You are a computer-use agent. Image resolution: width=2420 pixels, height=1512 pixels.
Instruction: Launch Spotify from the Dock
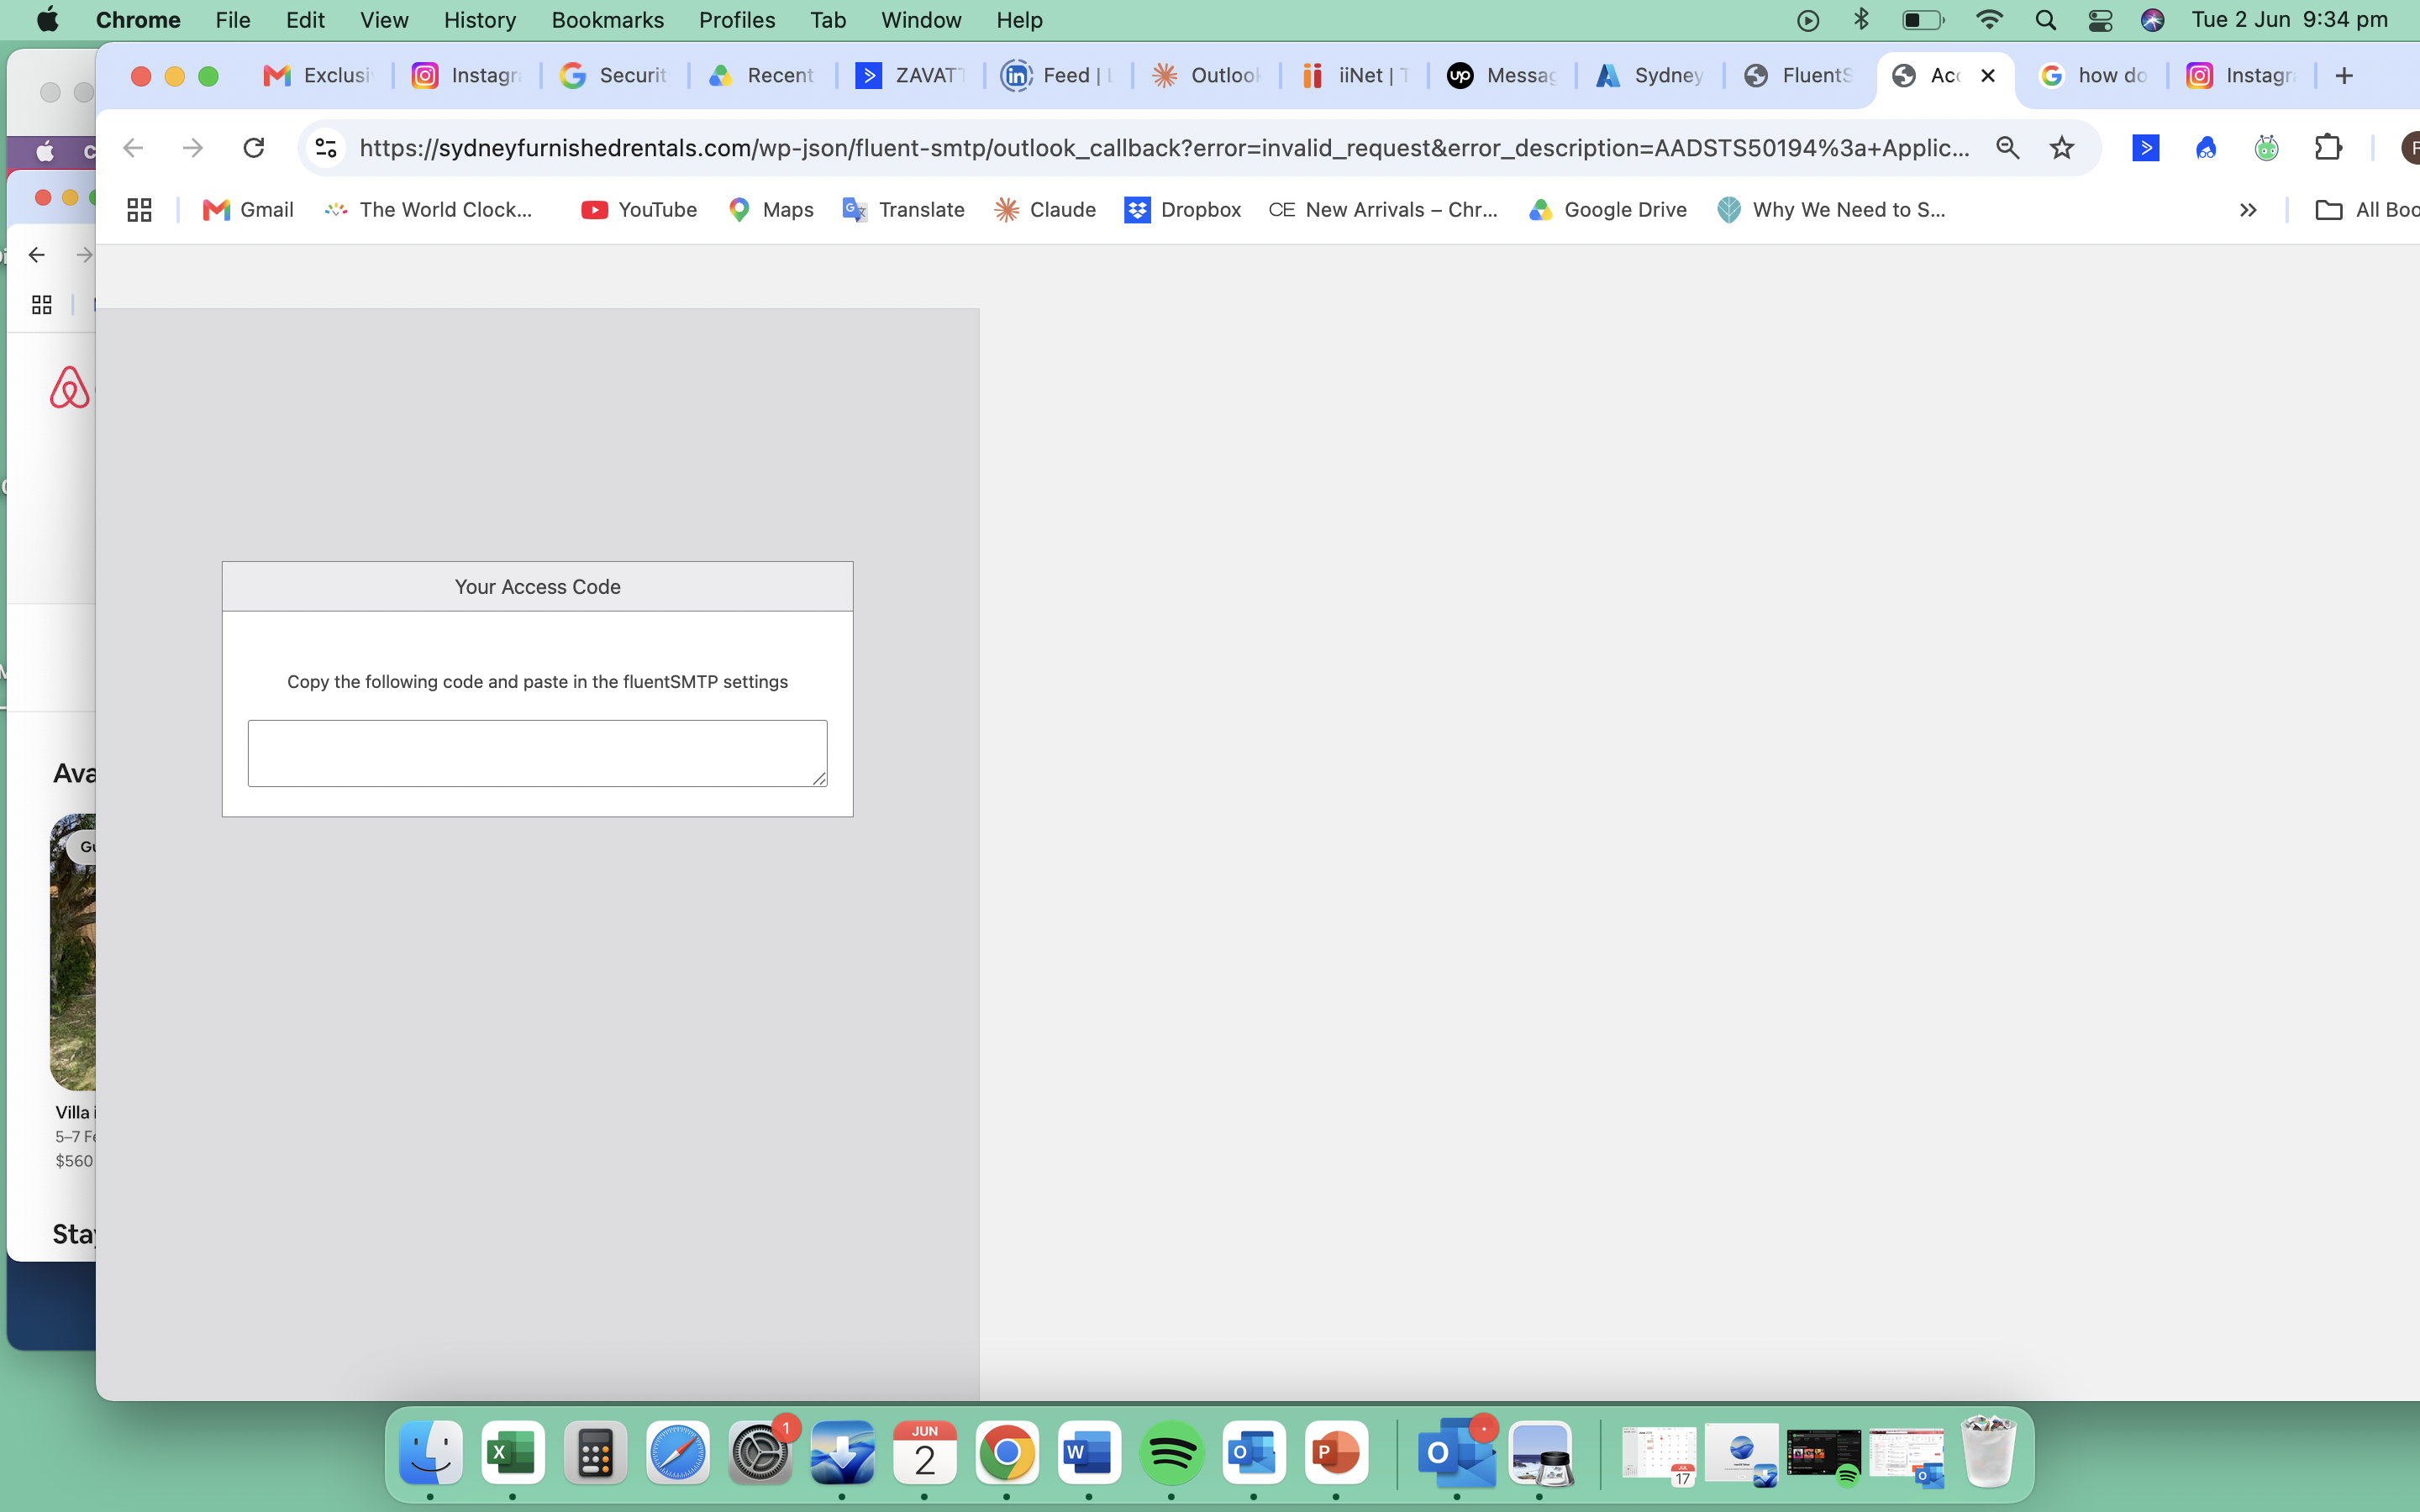click(1171, 1454)
